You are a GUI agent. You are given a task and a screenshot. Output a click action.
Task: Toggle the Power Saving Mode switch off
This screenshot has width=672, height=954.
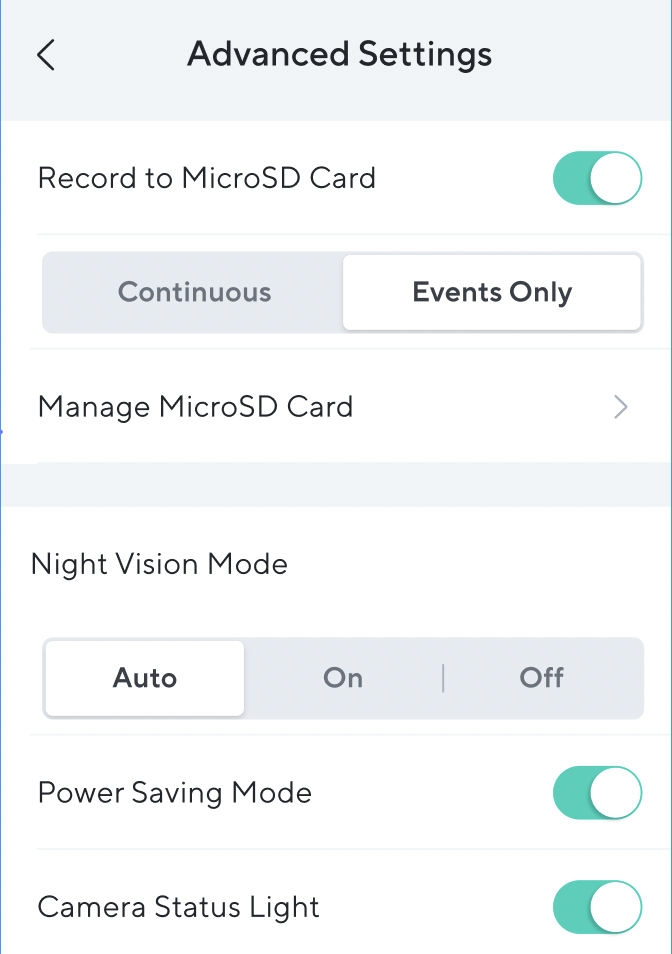(x=597, y=792)
